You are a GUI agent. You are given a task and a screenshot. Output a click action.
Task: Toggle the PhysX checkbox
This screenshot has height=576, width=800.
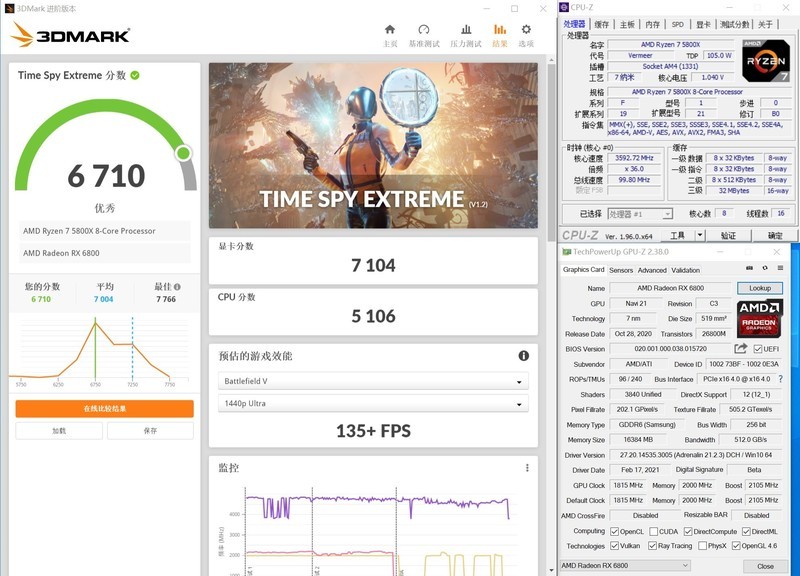point(701,546)
